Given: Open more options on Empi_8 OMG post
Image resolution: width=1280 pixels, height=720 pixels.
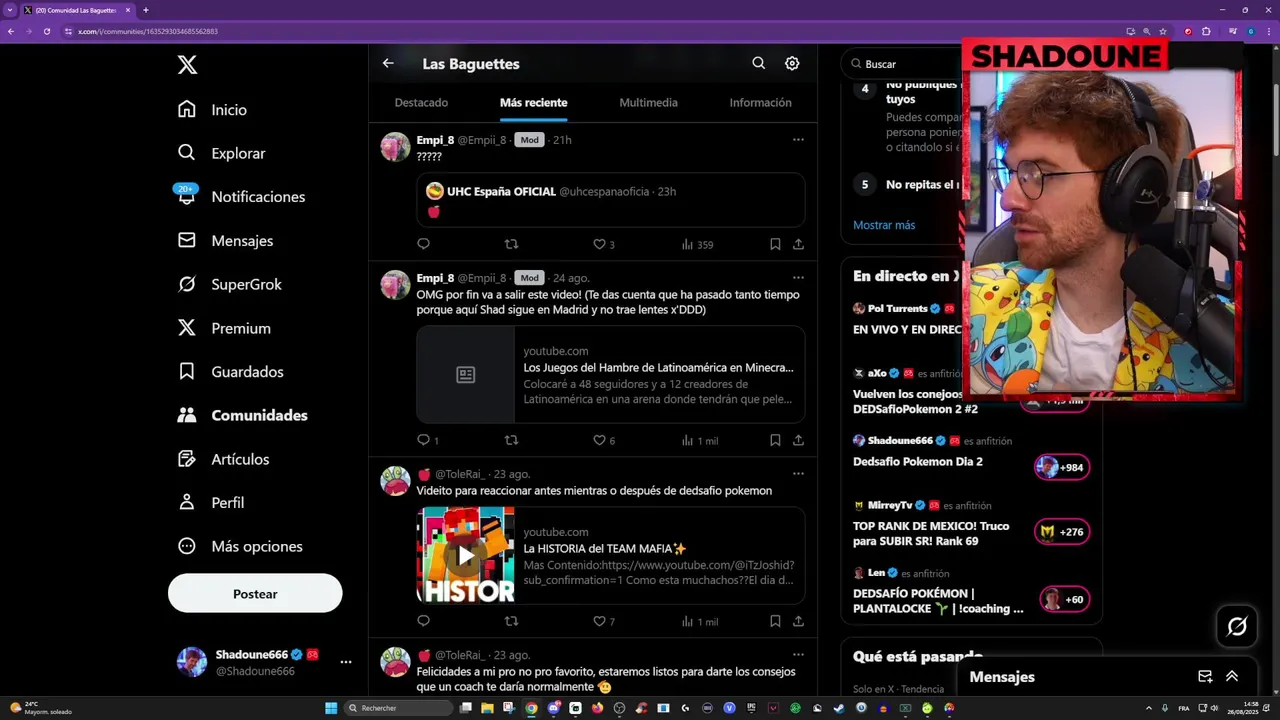Looking at the screenshot, I should tap(798, 278).
